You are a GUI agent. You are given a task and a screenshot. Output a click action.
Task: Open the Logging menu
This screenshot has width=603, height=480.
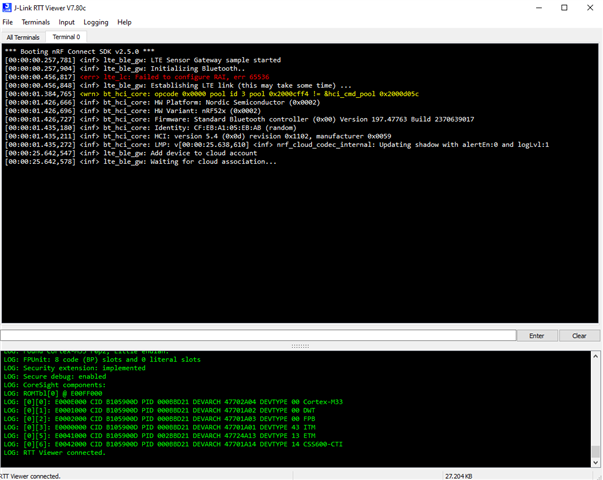[x=96, y=22]
